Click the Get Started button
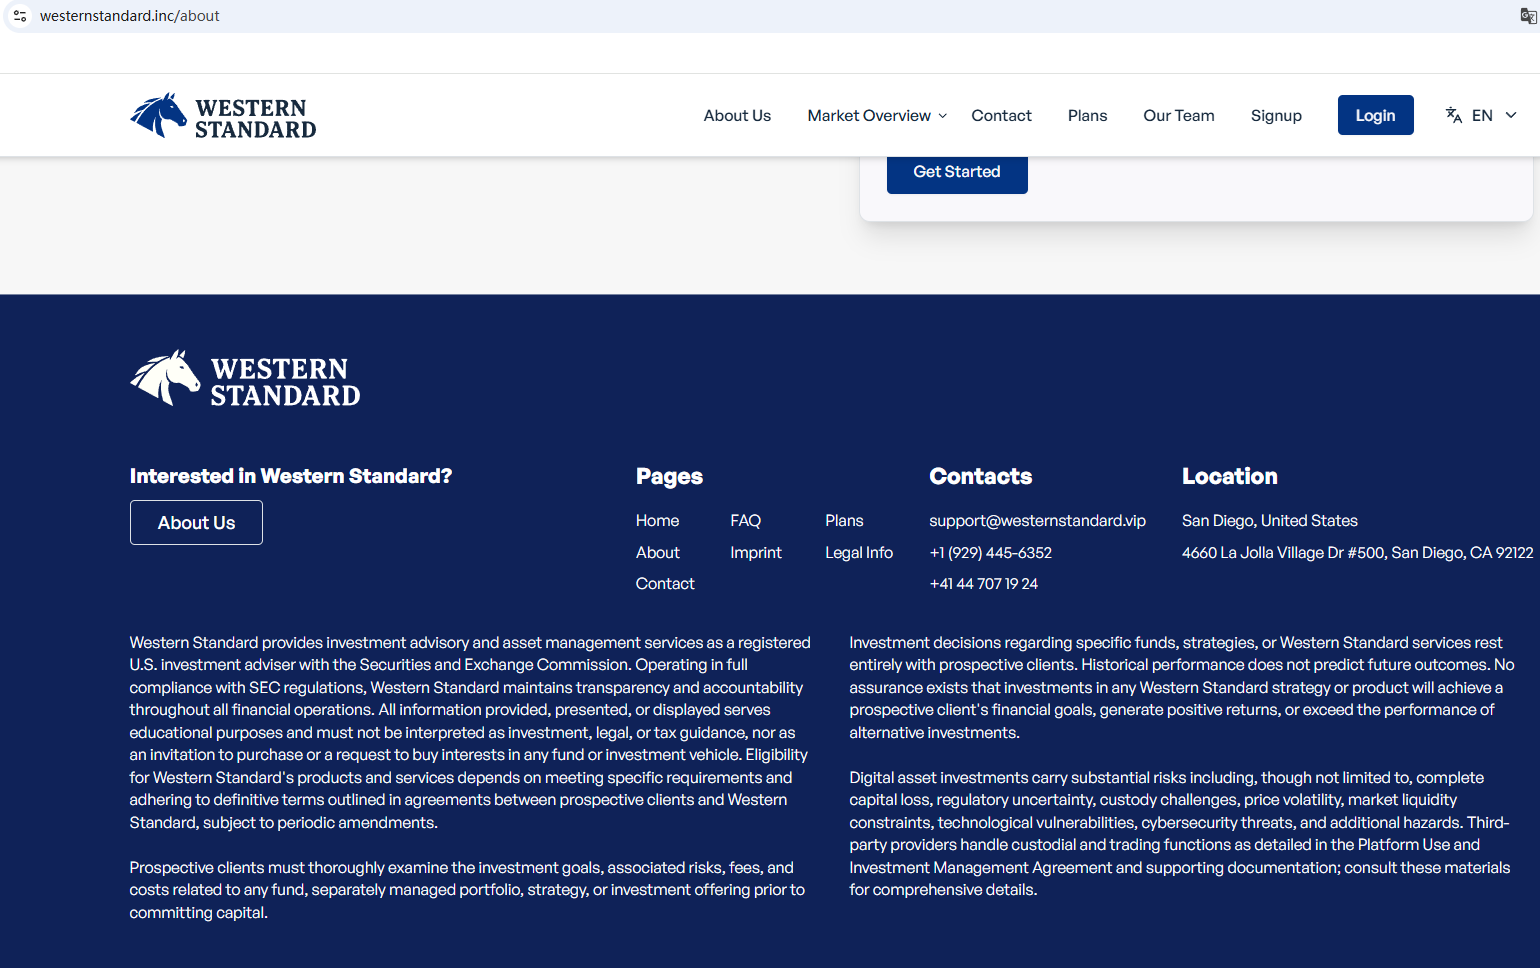The height and width of the screenshot is (968, 1540). tap(957, 172)
